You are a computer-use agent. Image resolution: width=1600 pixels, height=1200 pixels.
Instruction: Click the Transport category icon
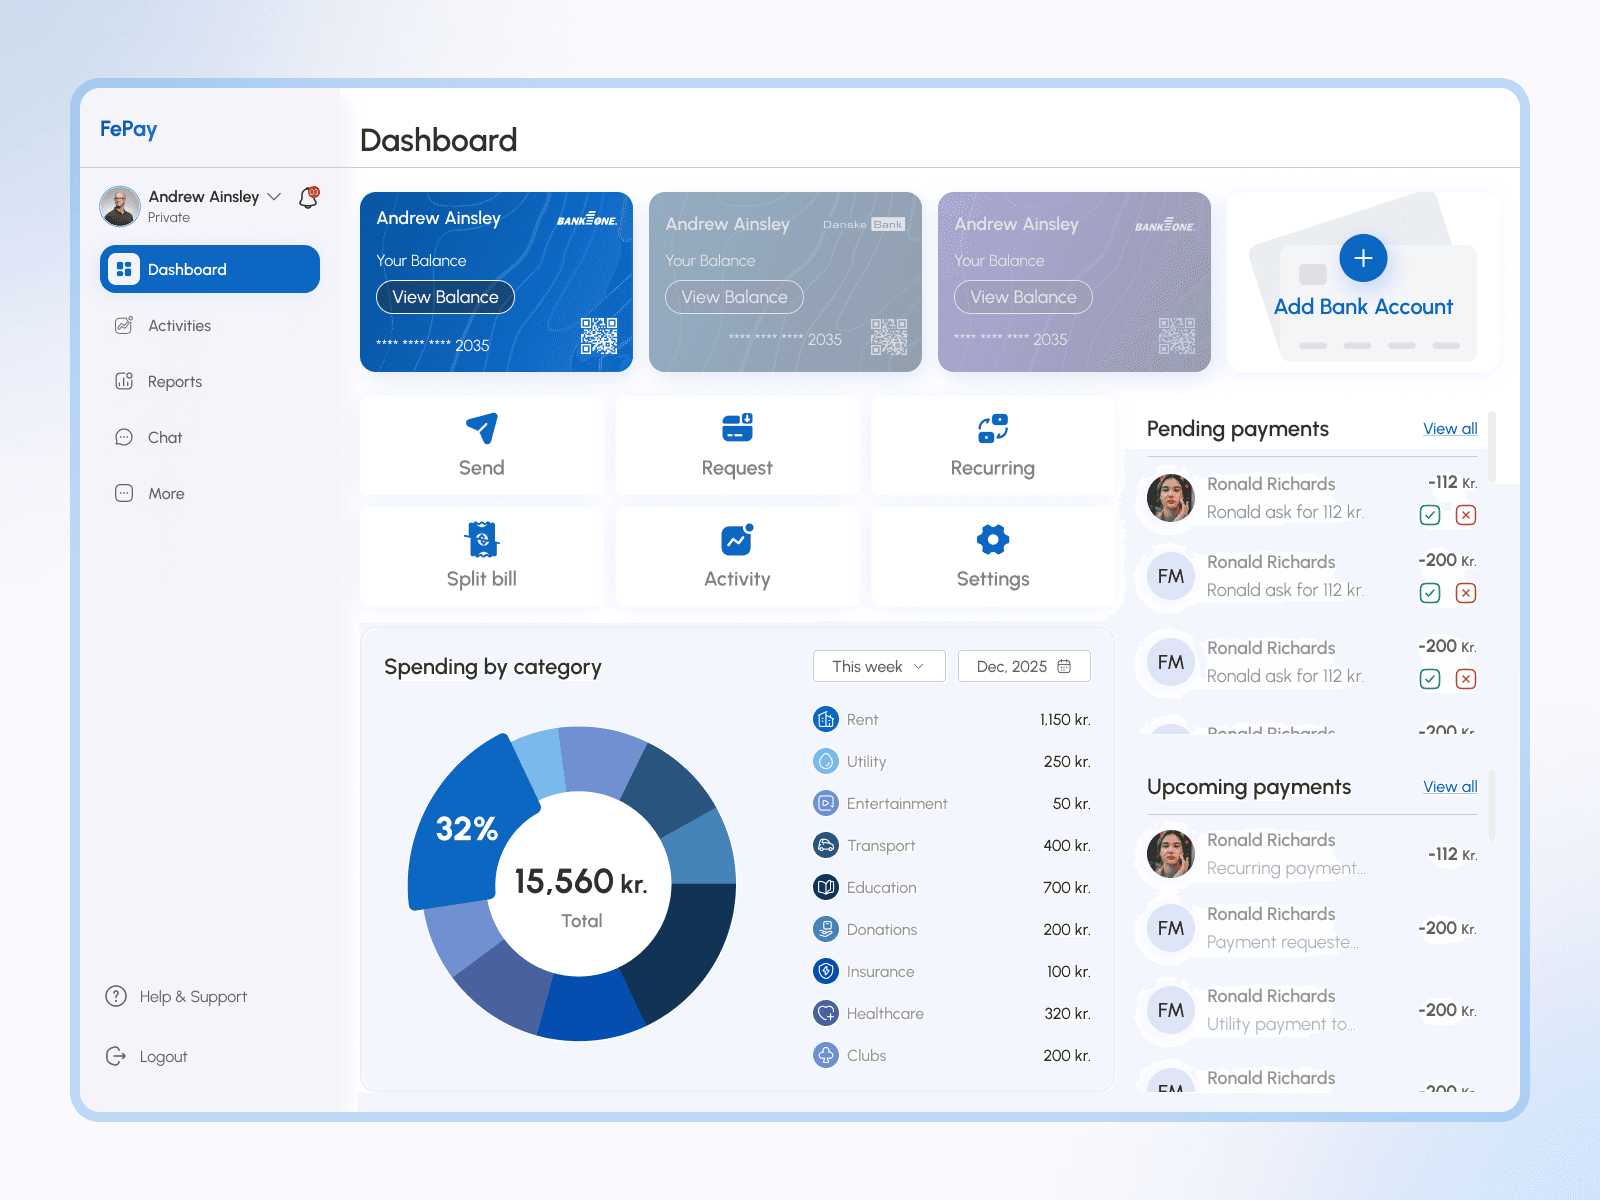click(826, 845)
